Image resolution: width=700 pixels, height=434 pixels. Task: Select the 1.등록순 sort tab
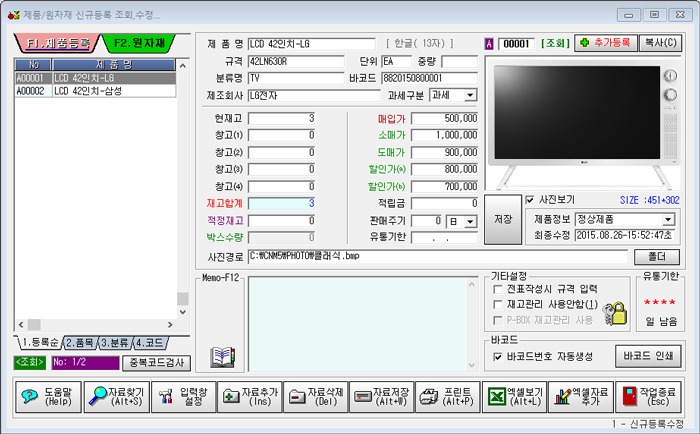pos(40,343)
